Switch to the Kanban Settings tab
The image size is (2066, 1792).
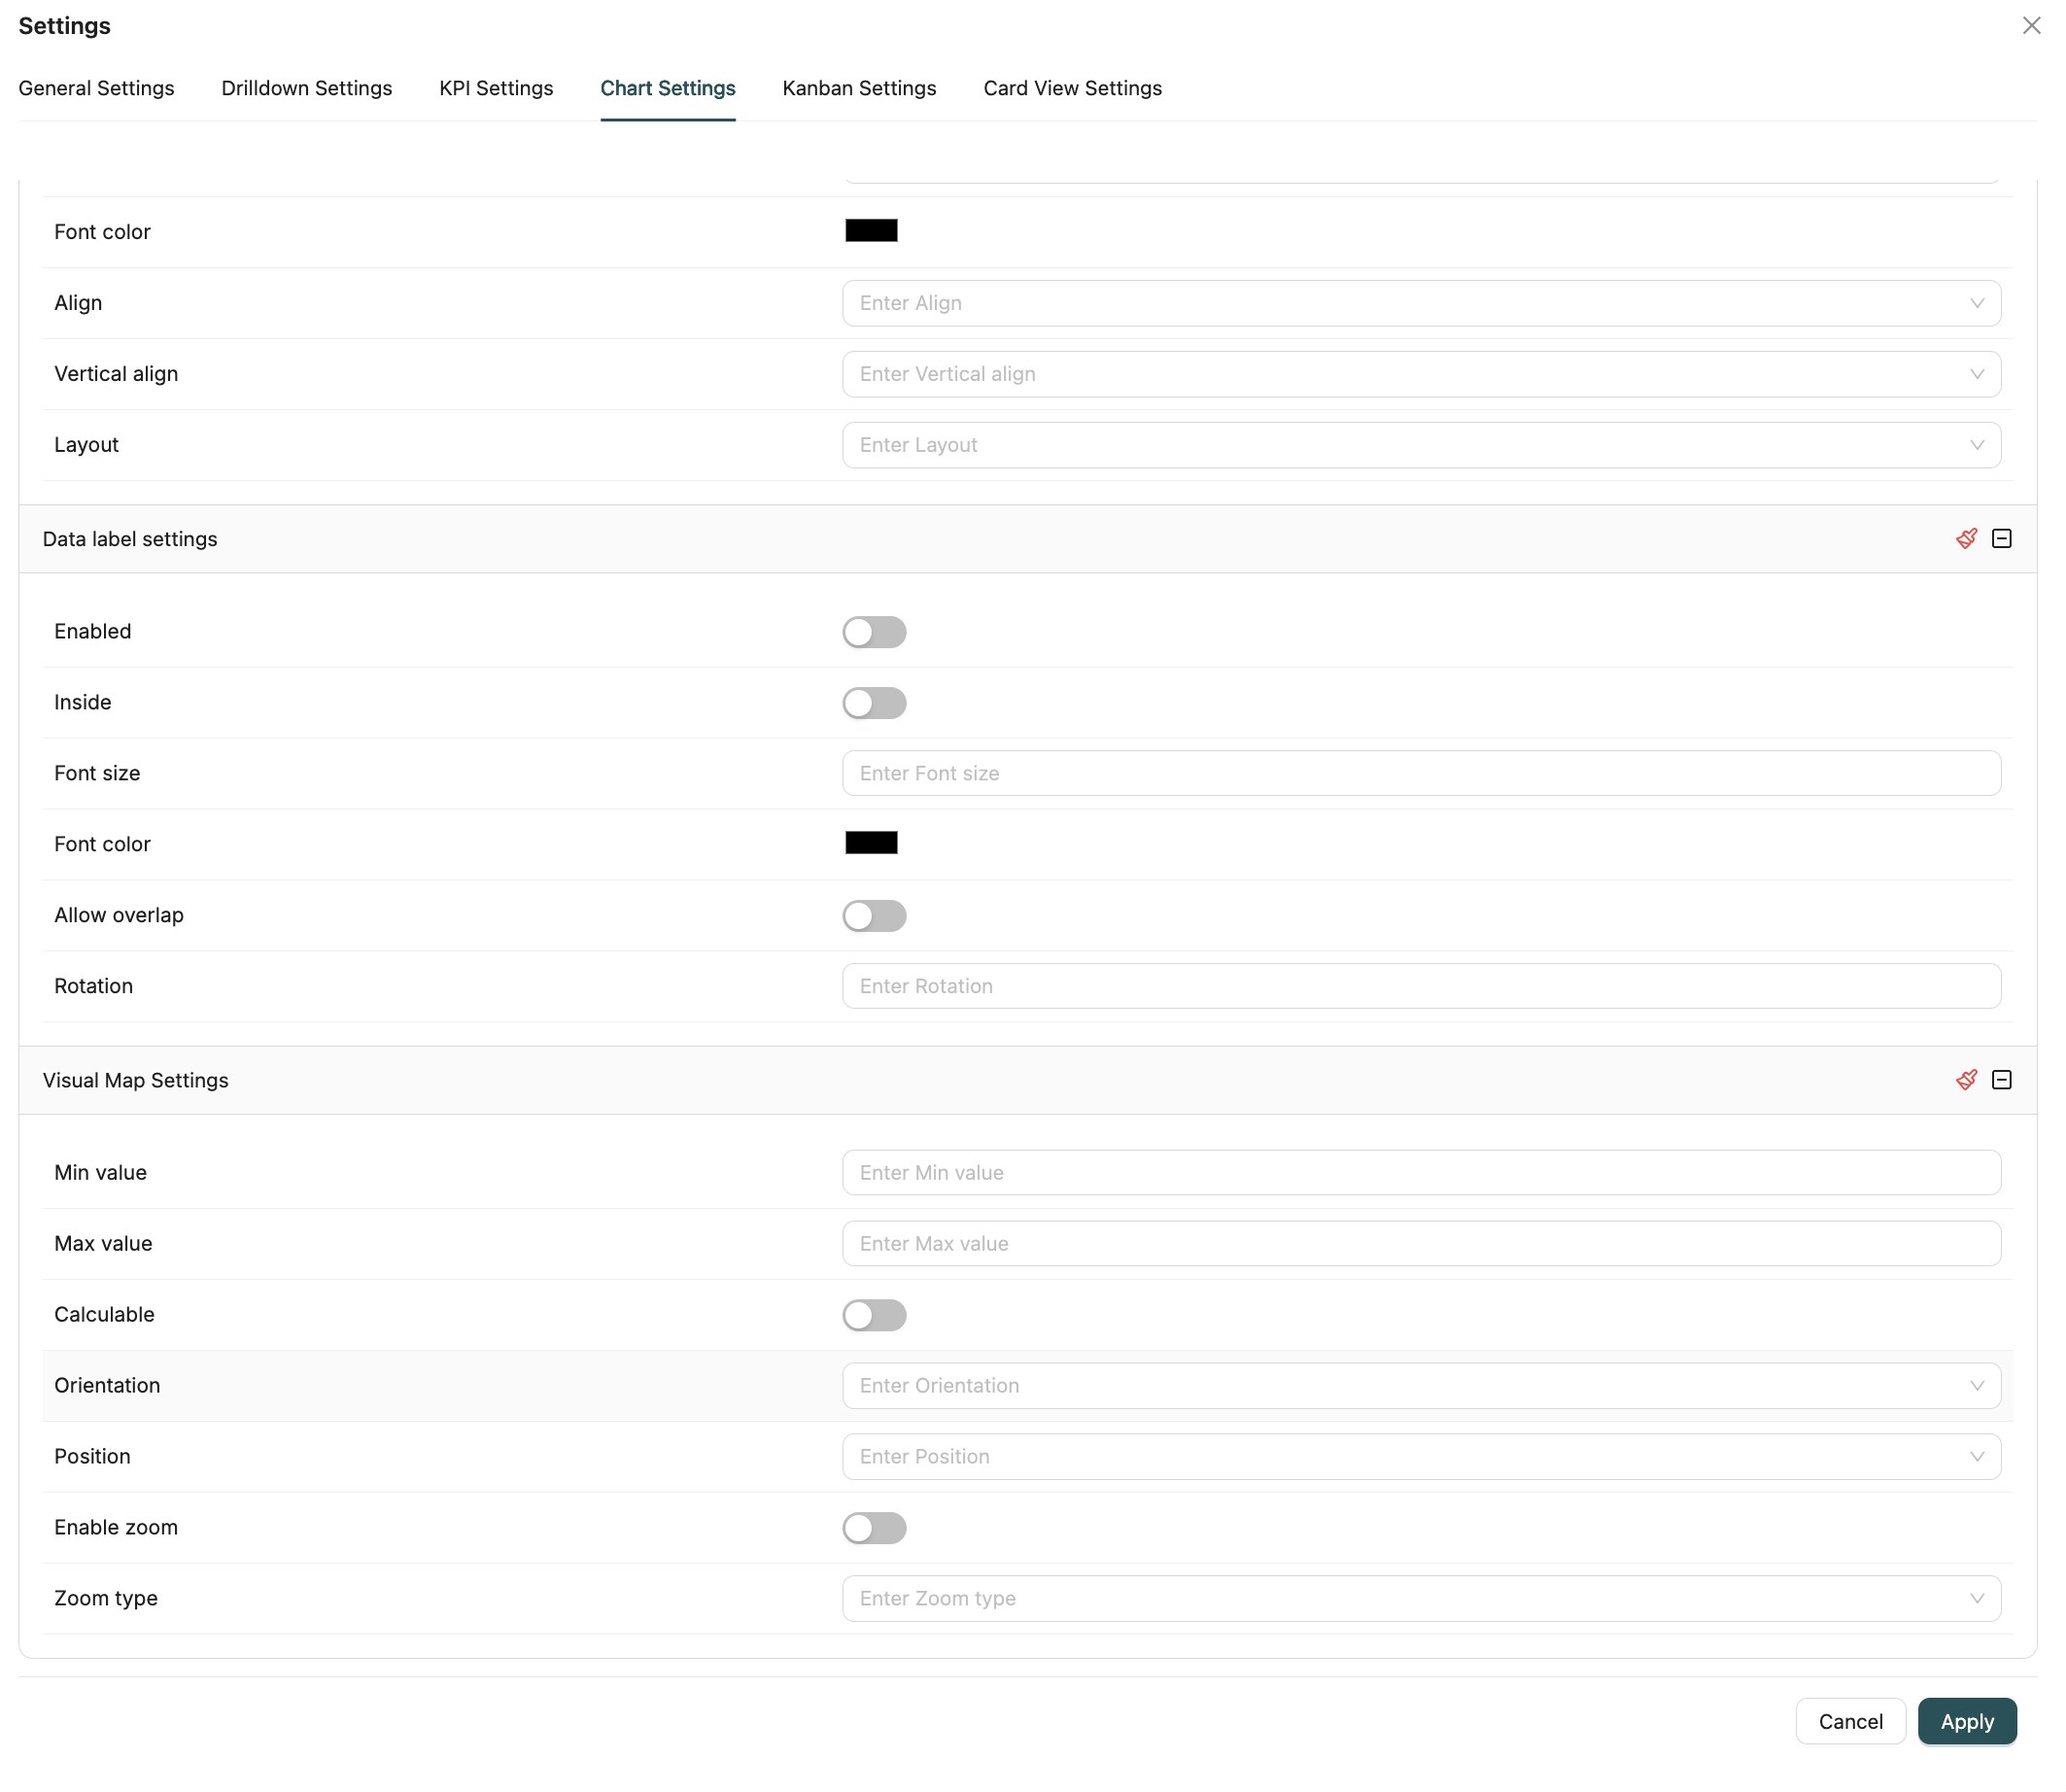tap(859, 88)
